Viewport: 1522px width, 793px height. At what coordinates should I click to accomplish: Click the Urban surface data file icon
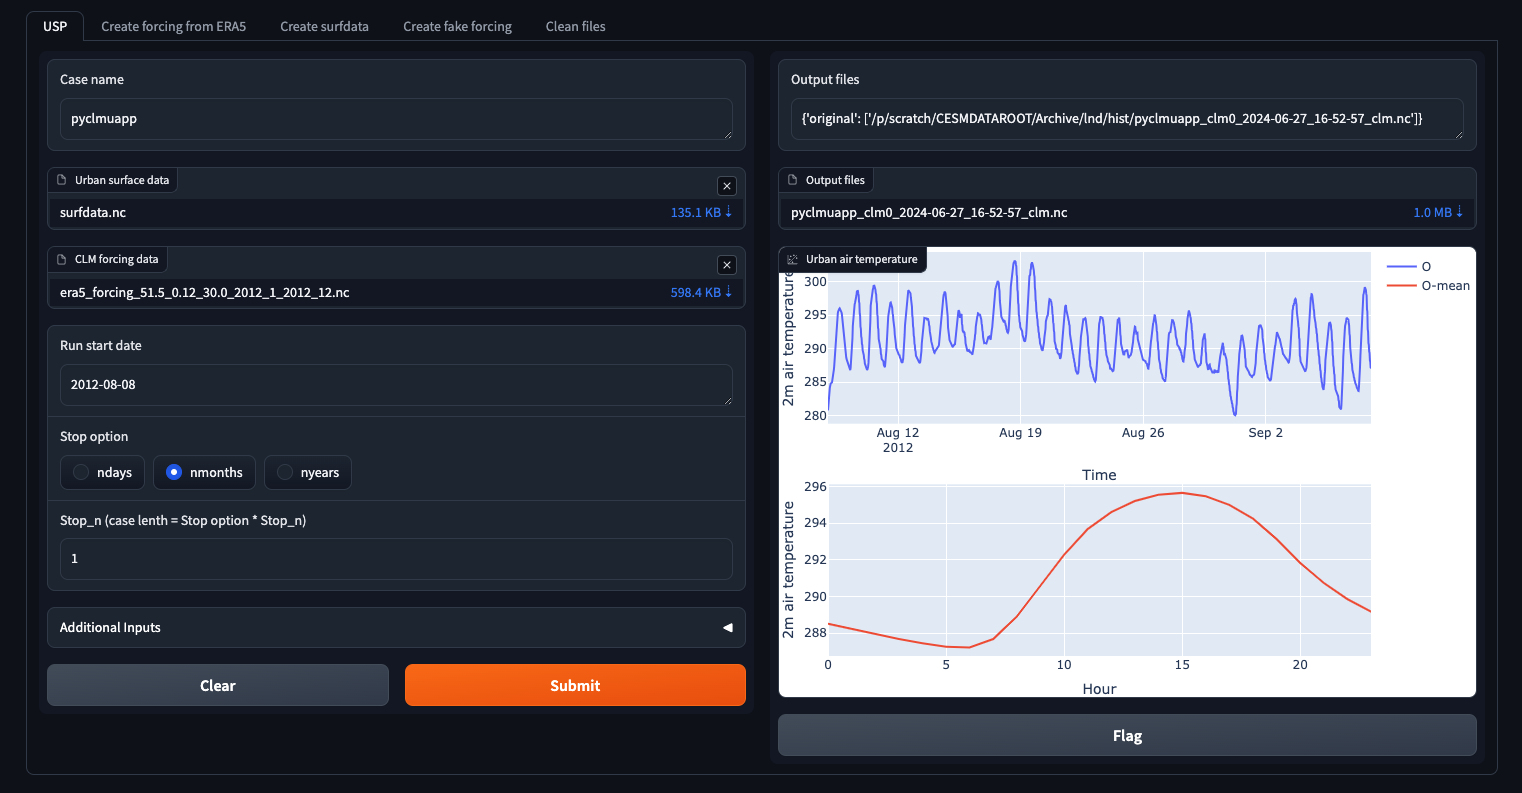pos(62,180)
